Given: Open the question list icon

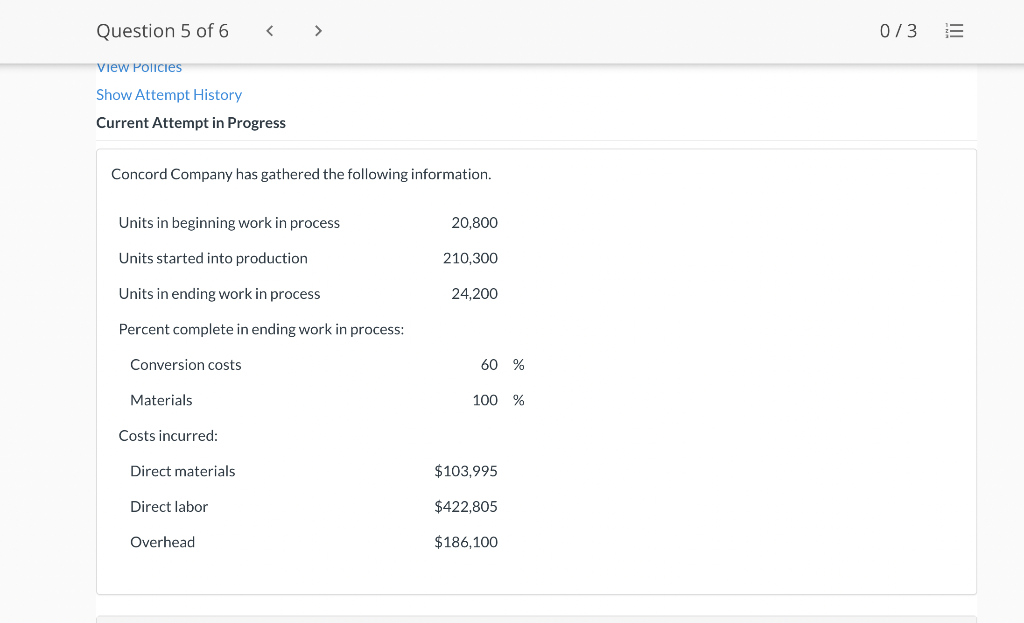Looking at the screenshot, I should coord(954,31).
